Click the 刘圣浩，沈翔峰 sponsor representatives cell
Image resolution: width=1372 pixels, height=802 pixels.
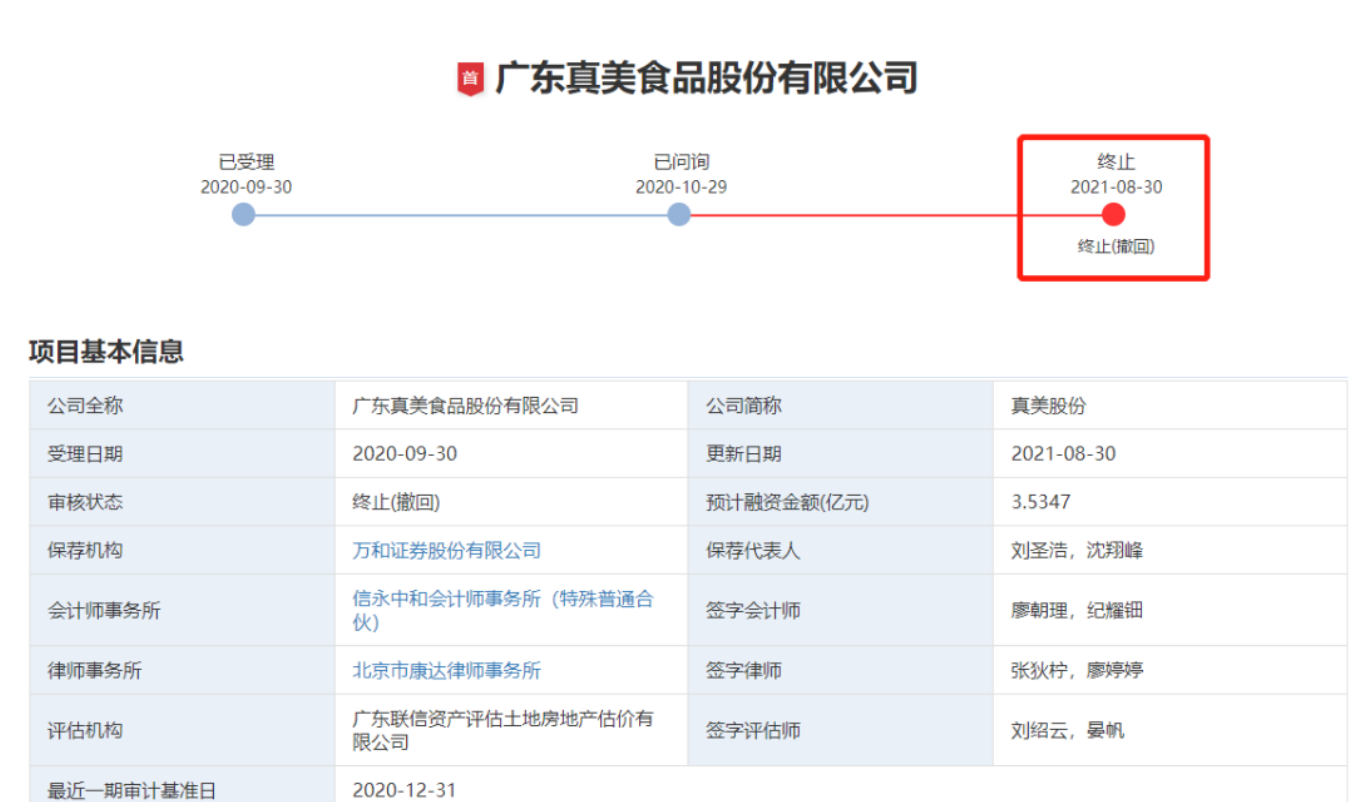point(1076,550)
